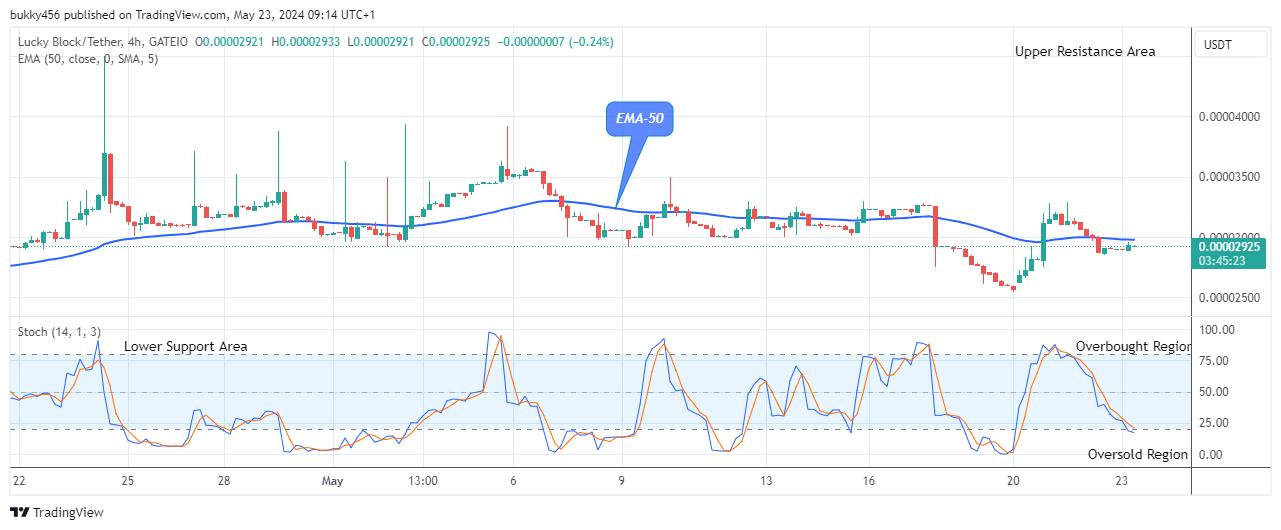
Task: Click the May label on time axis
Action: point(333,481)
